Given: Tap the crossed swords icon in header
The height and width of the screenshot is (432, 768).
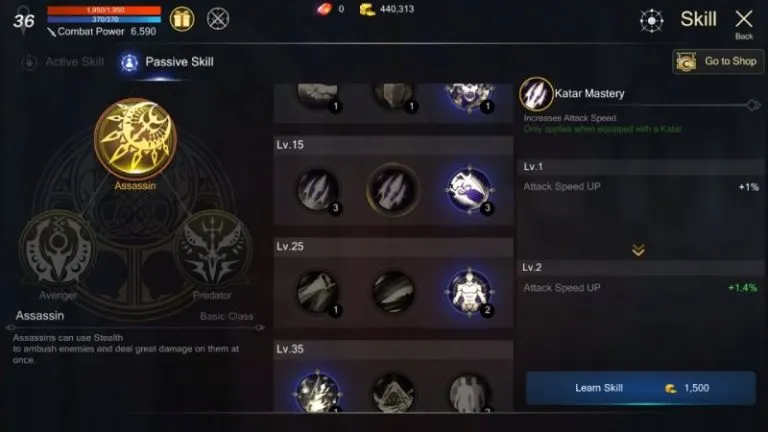Looking at the screenshot, I should point(218,19).
